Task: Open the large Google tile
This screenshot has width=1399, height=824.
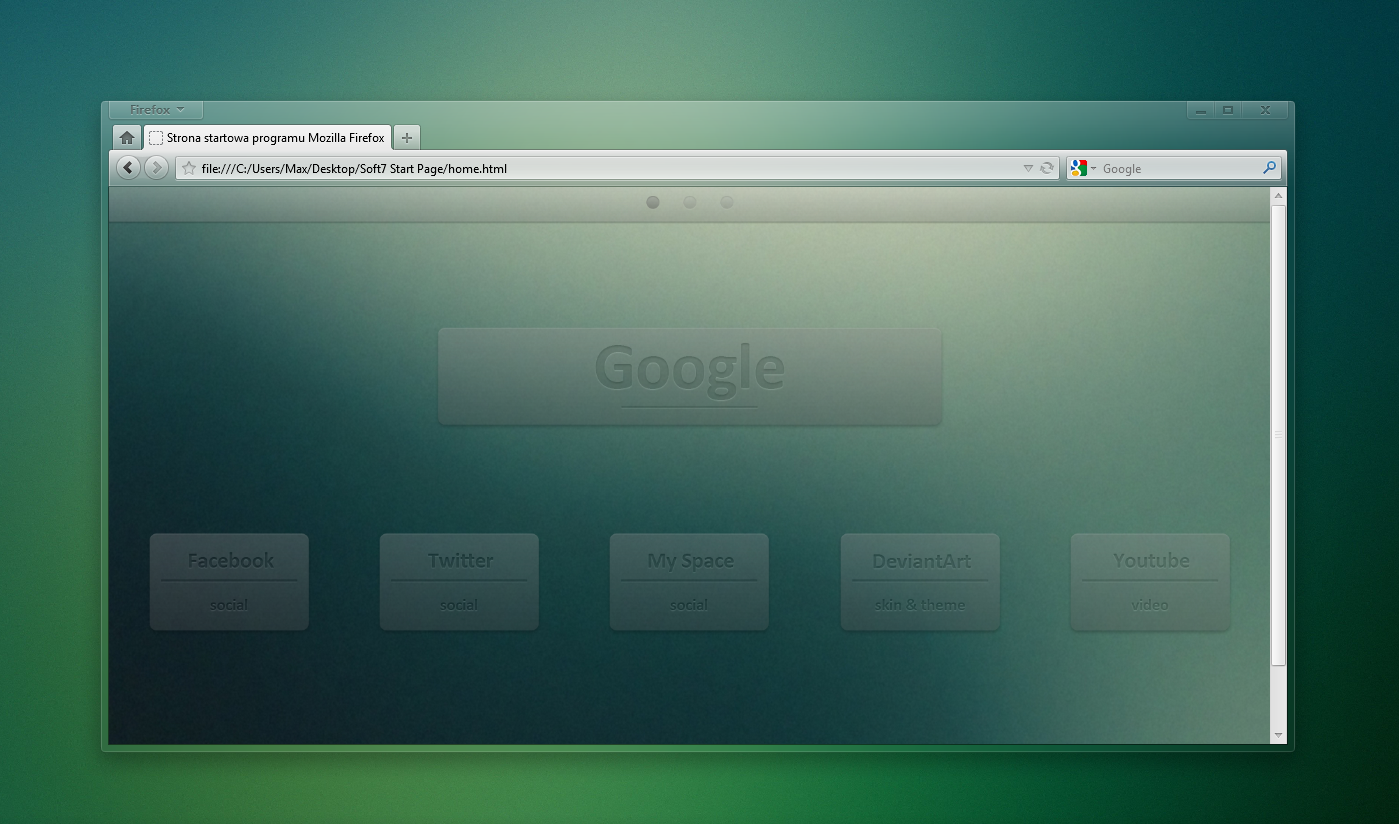Action: (690, 376)
